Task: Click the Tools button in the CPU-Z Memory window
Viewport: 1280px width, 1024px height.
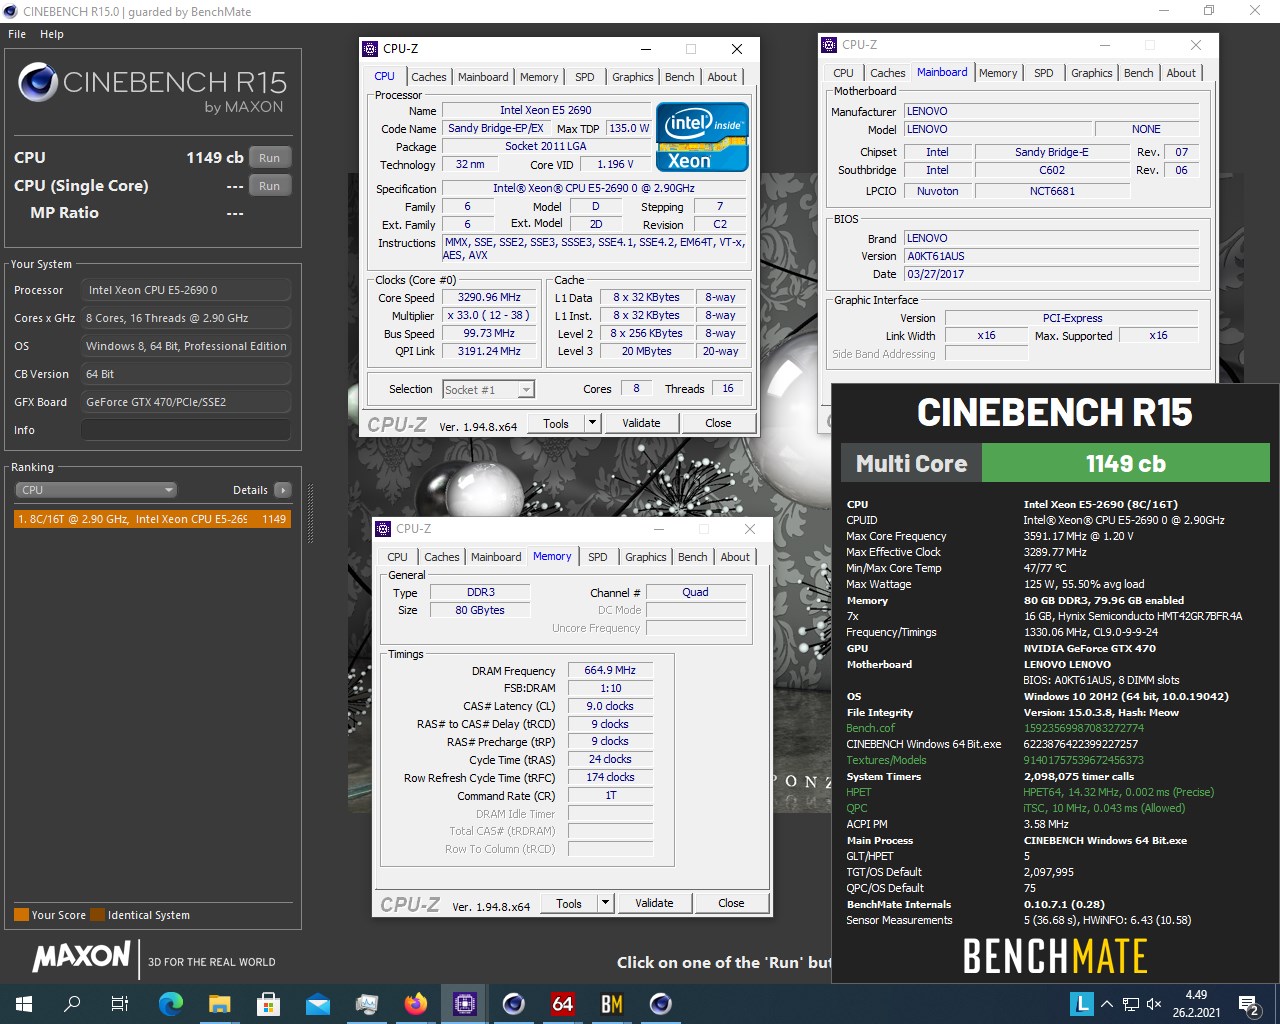Action: 569,903
